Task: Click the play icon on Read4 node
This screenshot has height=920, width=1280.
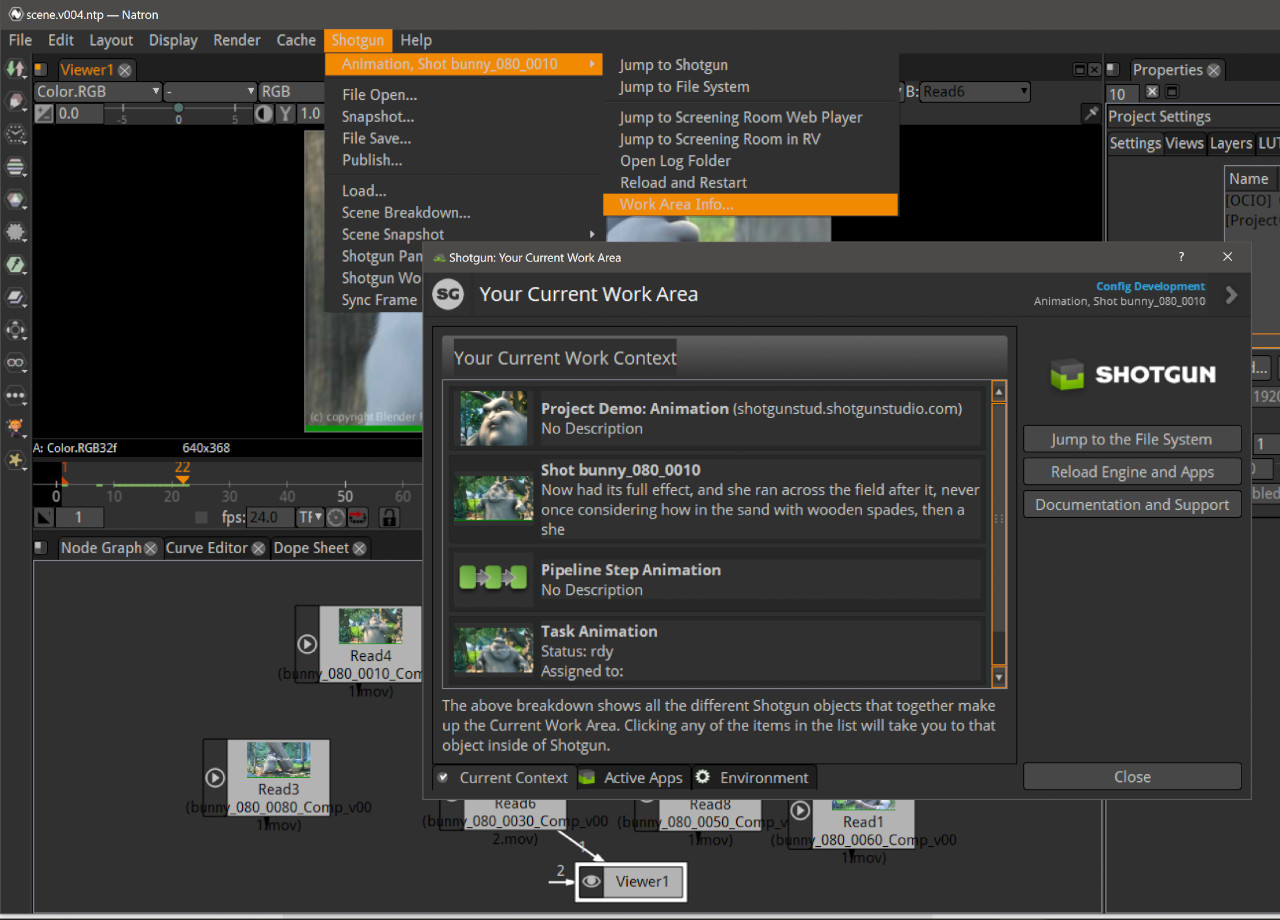Action: click(307, 645)
